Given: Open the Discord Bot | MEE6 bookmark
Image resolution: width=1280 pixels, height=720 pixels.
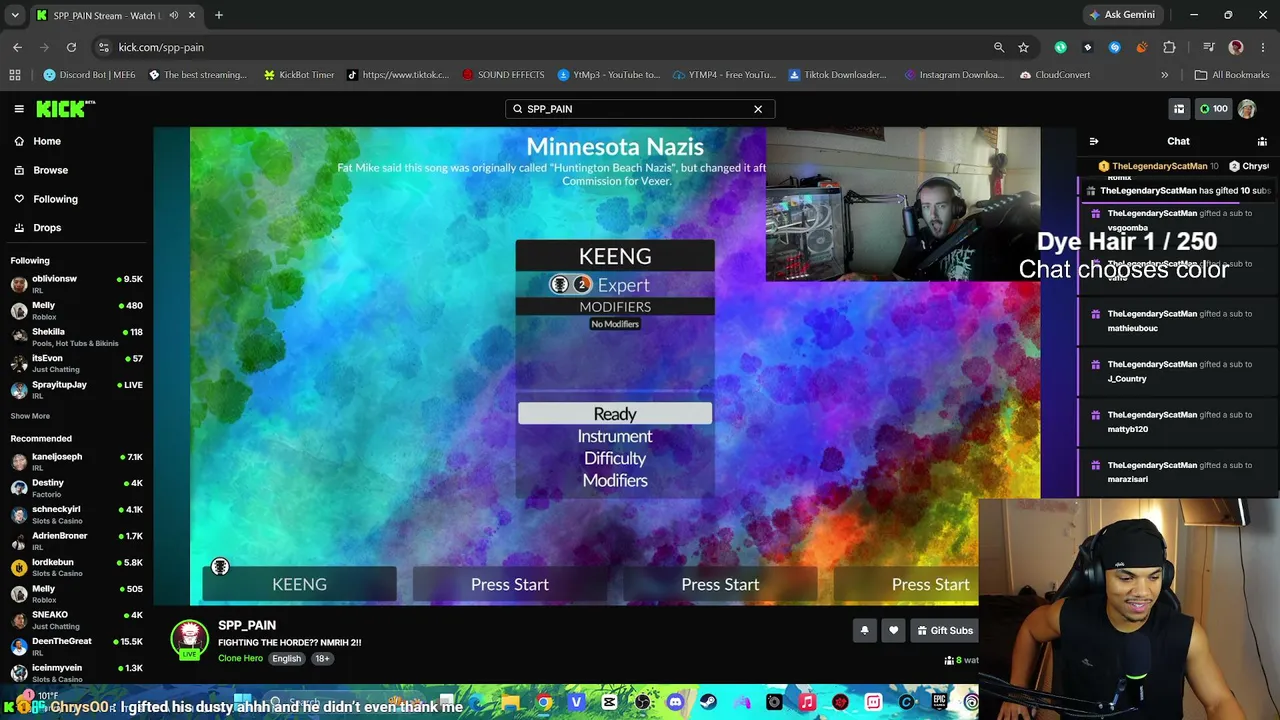Looking at the screenshot, I should (89, 75).
